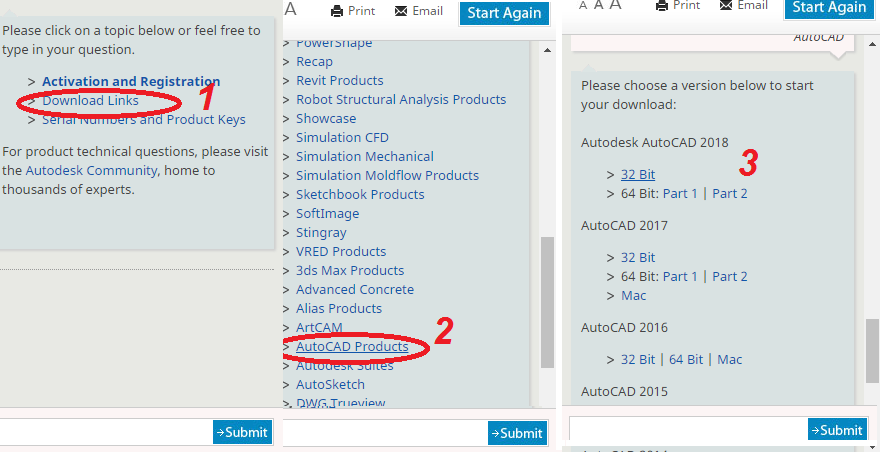
Task: Download AutoCAD 2018 64 Bit Part 1
Action: [x=680, y=194]
